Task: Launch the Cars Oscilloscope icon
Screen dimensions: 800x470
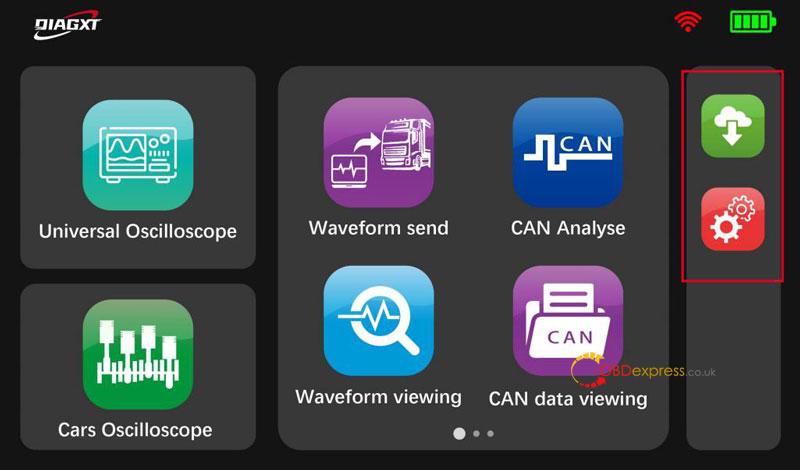Action: click(x=138, y=354)
